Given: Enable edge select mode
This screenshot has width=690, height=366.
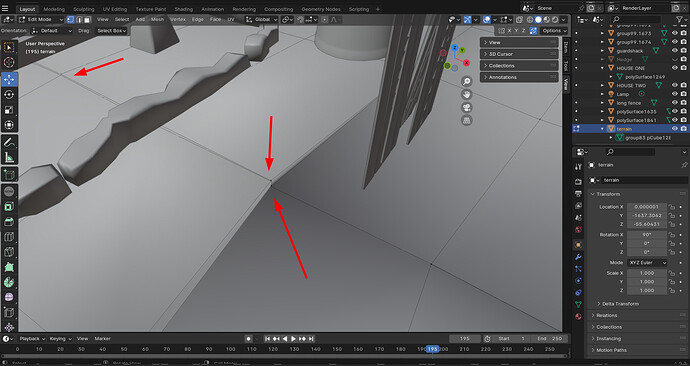Looking at the screenshot, I should 79,19.
